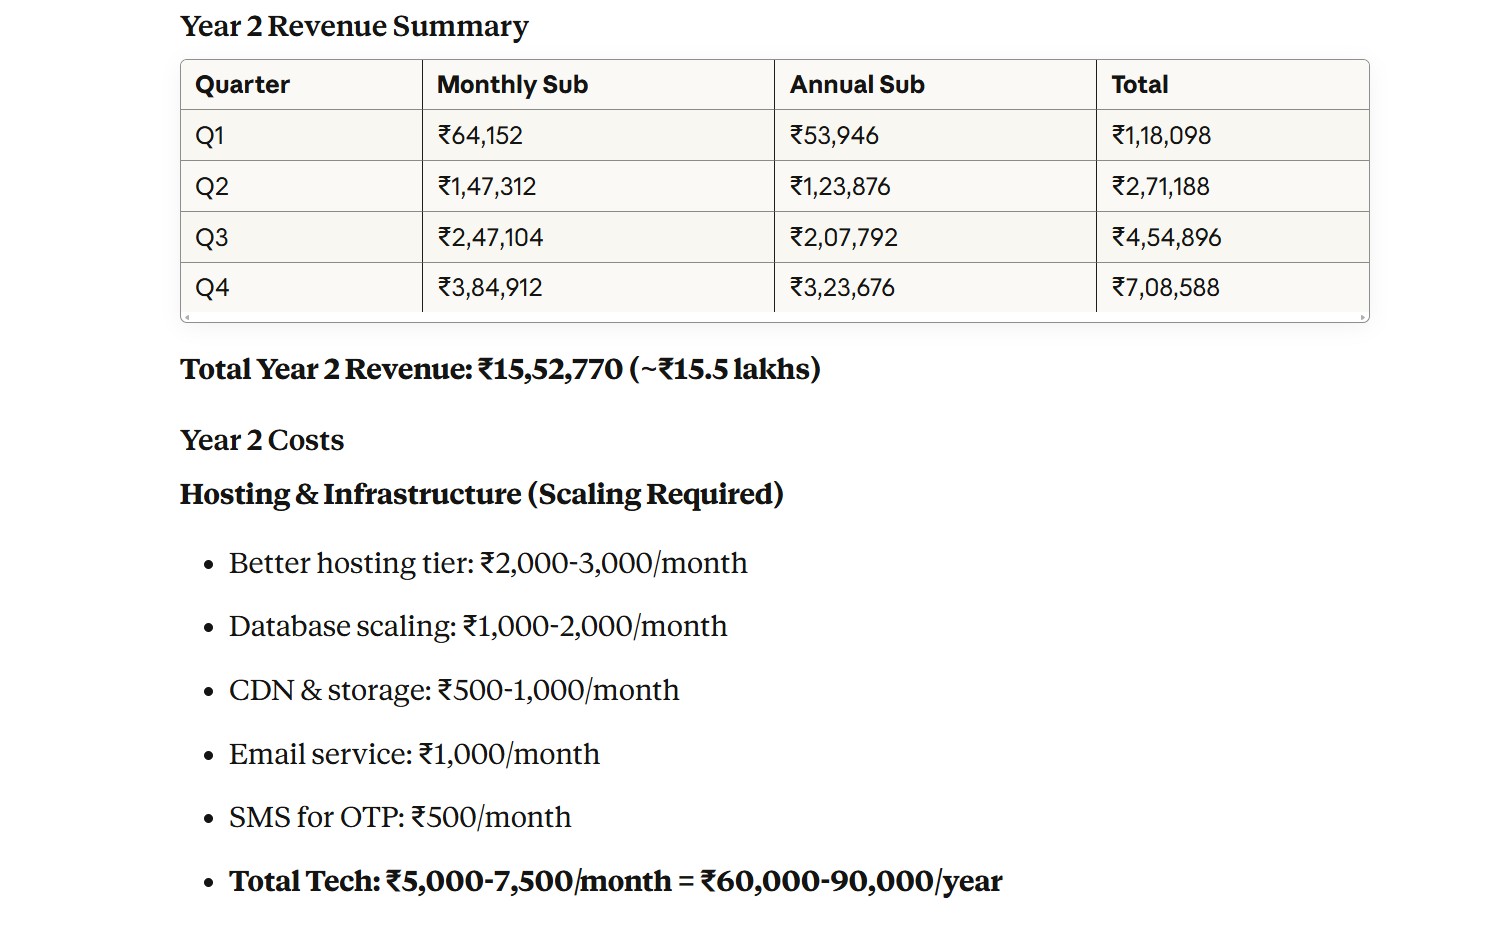The height and width of the screenshot is (934, 1500).
Task: Click the table's left scroll arrow
Action: 186,317
